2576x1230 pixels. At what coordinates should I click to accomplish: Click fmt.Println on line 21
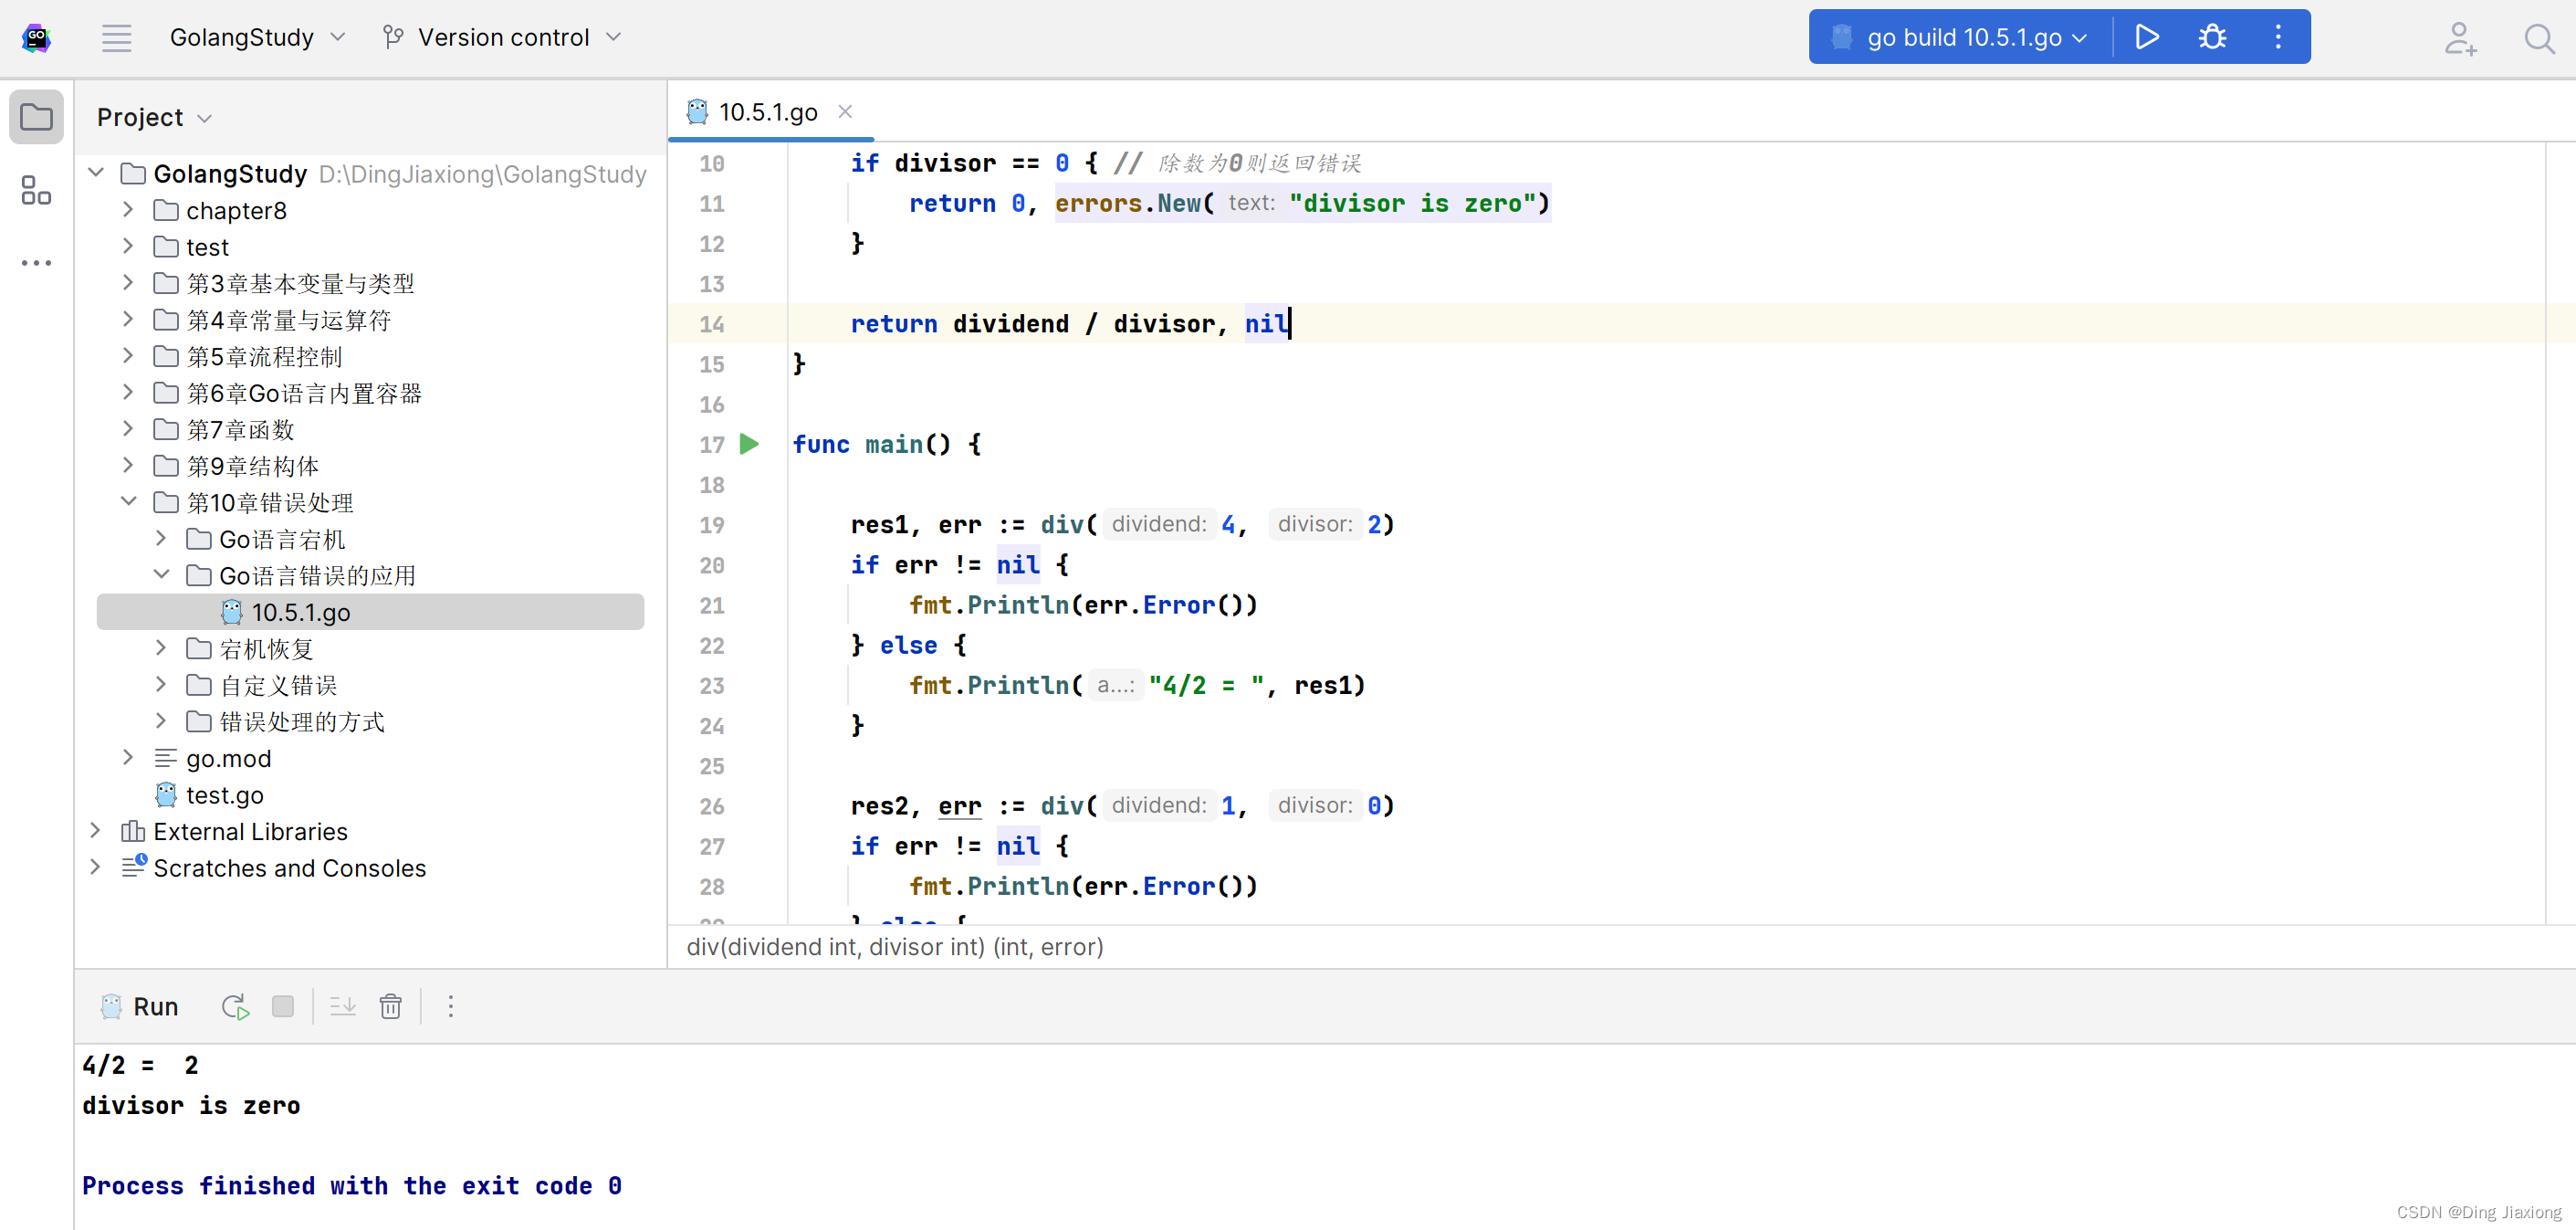click(989, 605)
